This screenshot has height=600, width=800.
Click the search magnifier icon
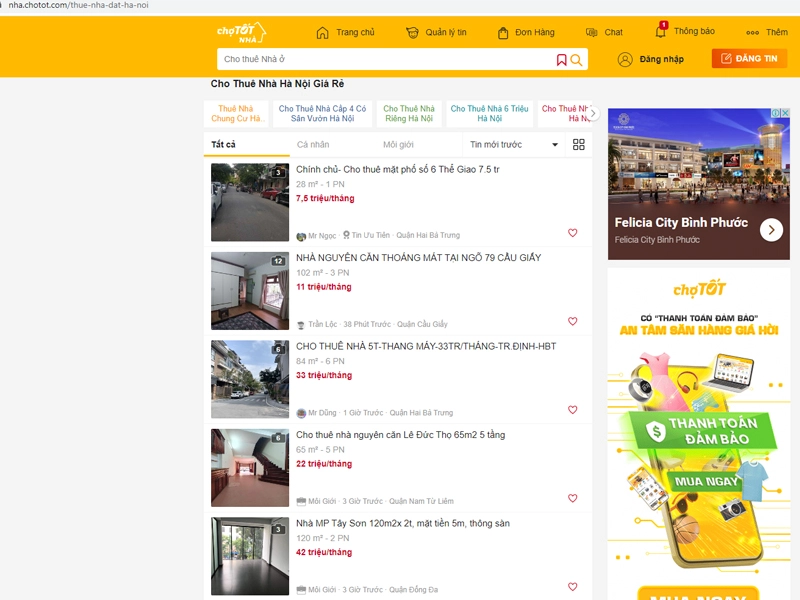tap(576, 60)
